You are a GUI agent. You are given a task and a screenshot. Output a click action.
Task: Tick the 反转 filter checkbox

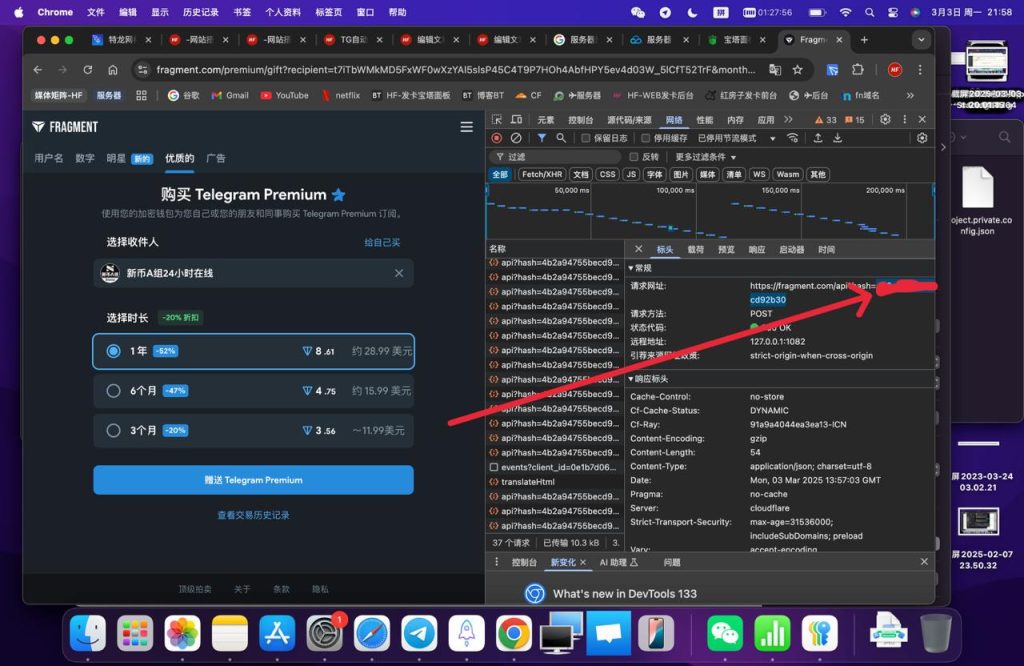(x=633, y=157)
